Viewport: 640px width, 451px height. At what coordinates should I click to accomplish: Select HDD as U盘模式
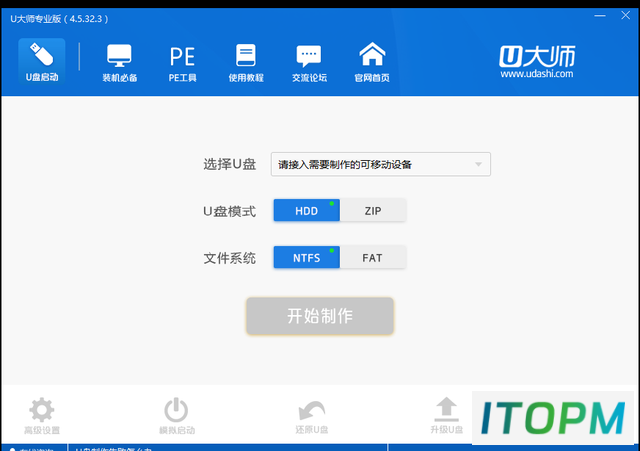click(307, 211)
